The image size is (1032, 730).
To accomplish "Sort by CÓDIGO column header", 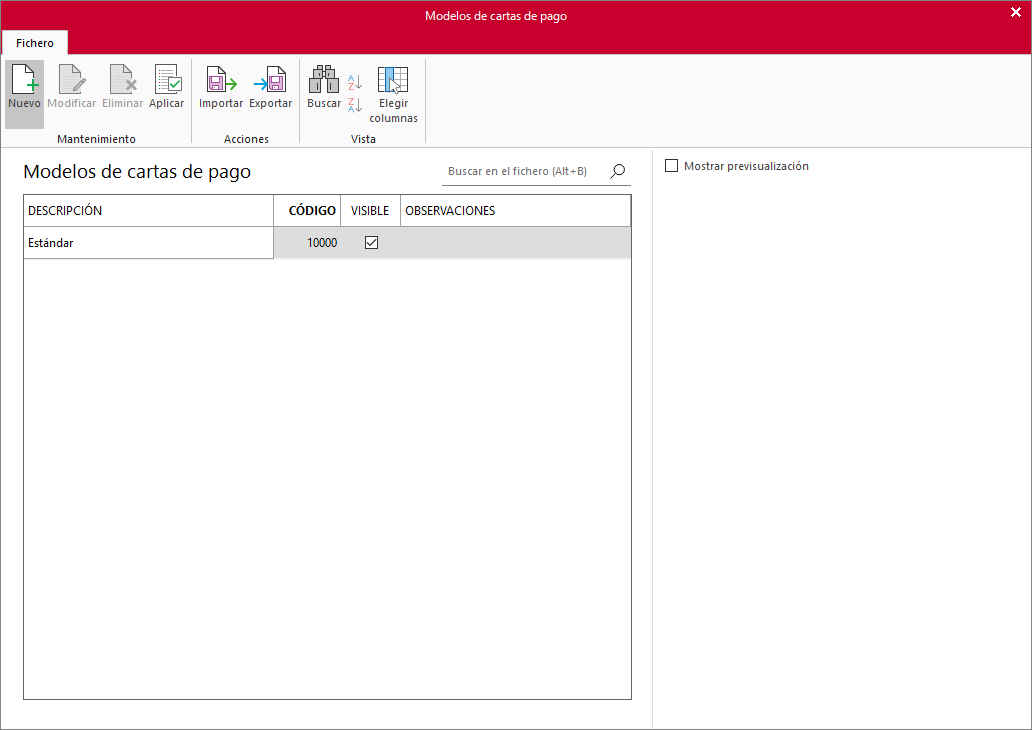I will click(x=307, y=211).
